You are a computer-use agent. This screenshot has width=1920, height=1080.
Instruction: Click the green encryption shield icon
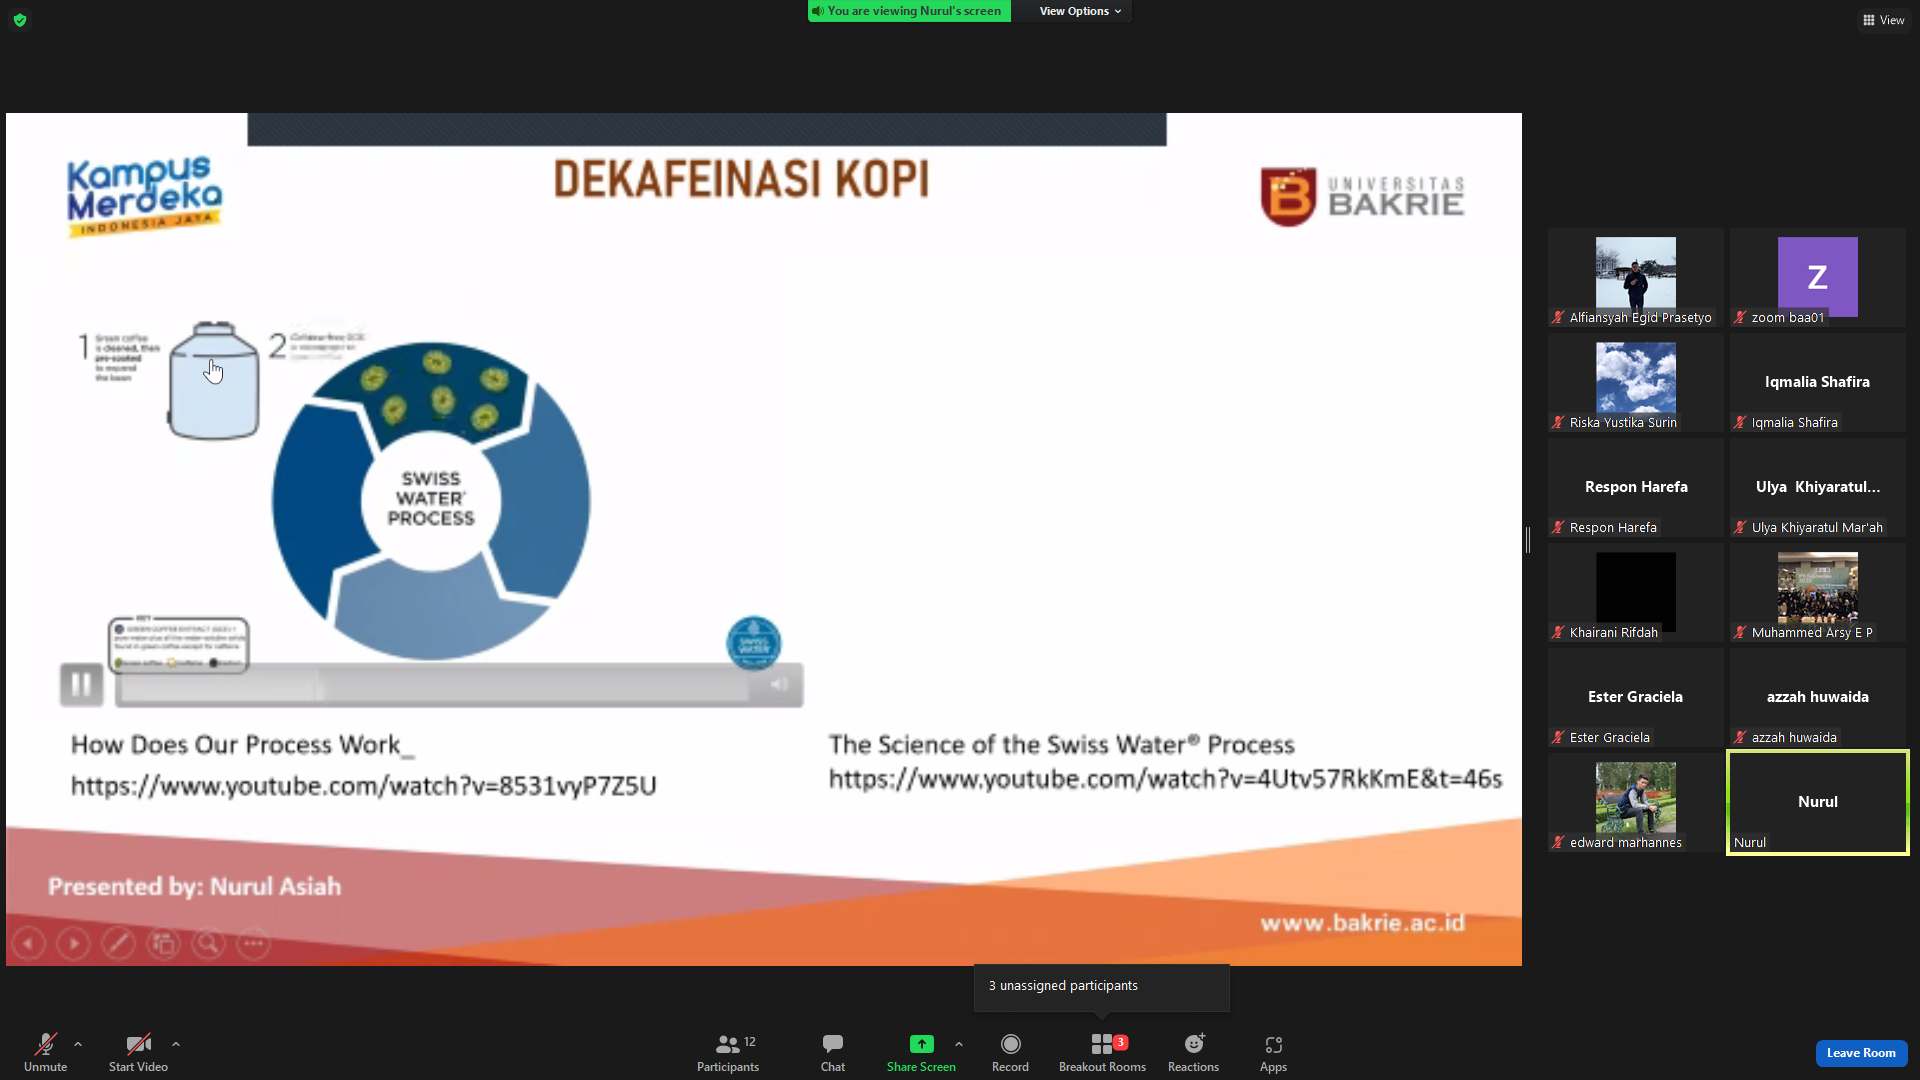[x=20, y=20]
